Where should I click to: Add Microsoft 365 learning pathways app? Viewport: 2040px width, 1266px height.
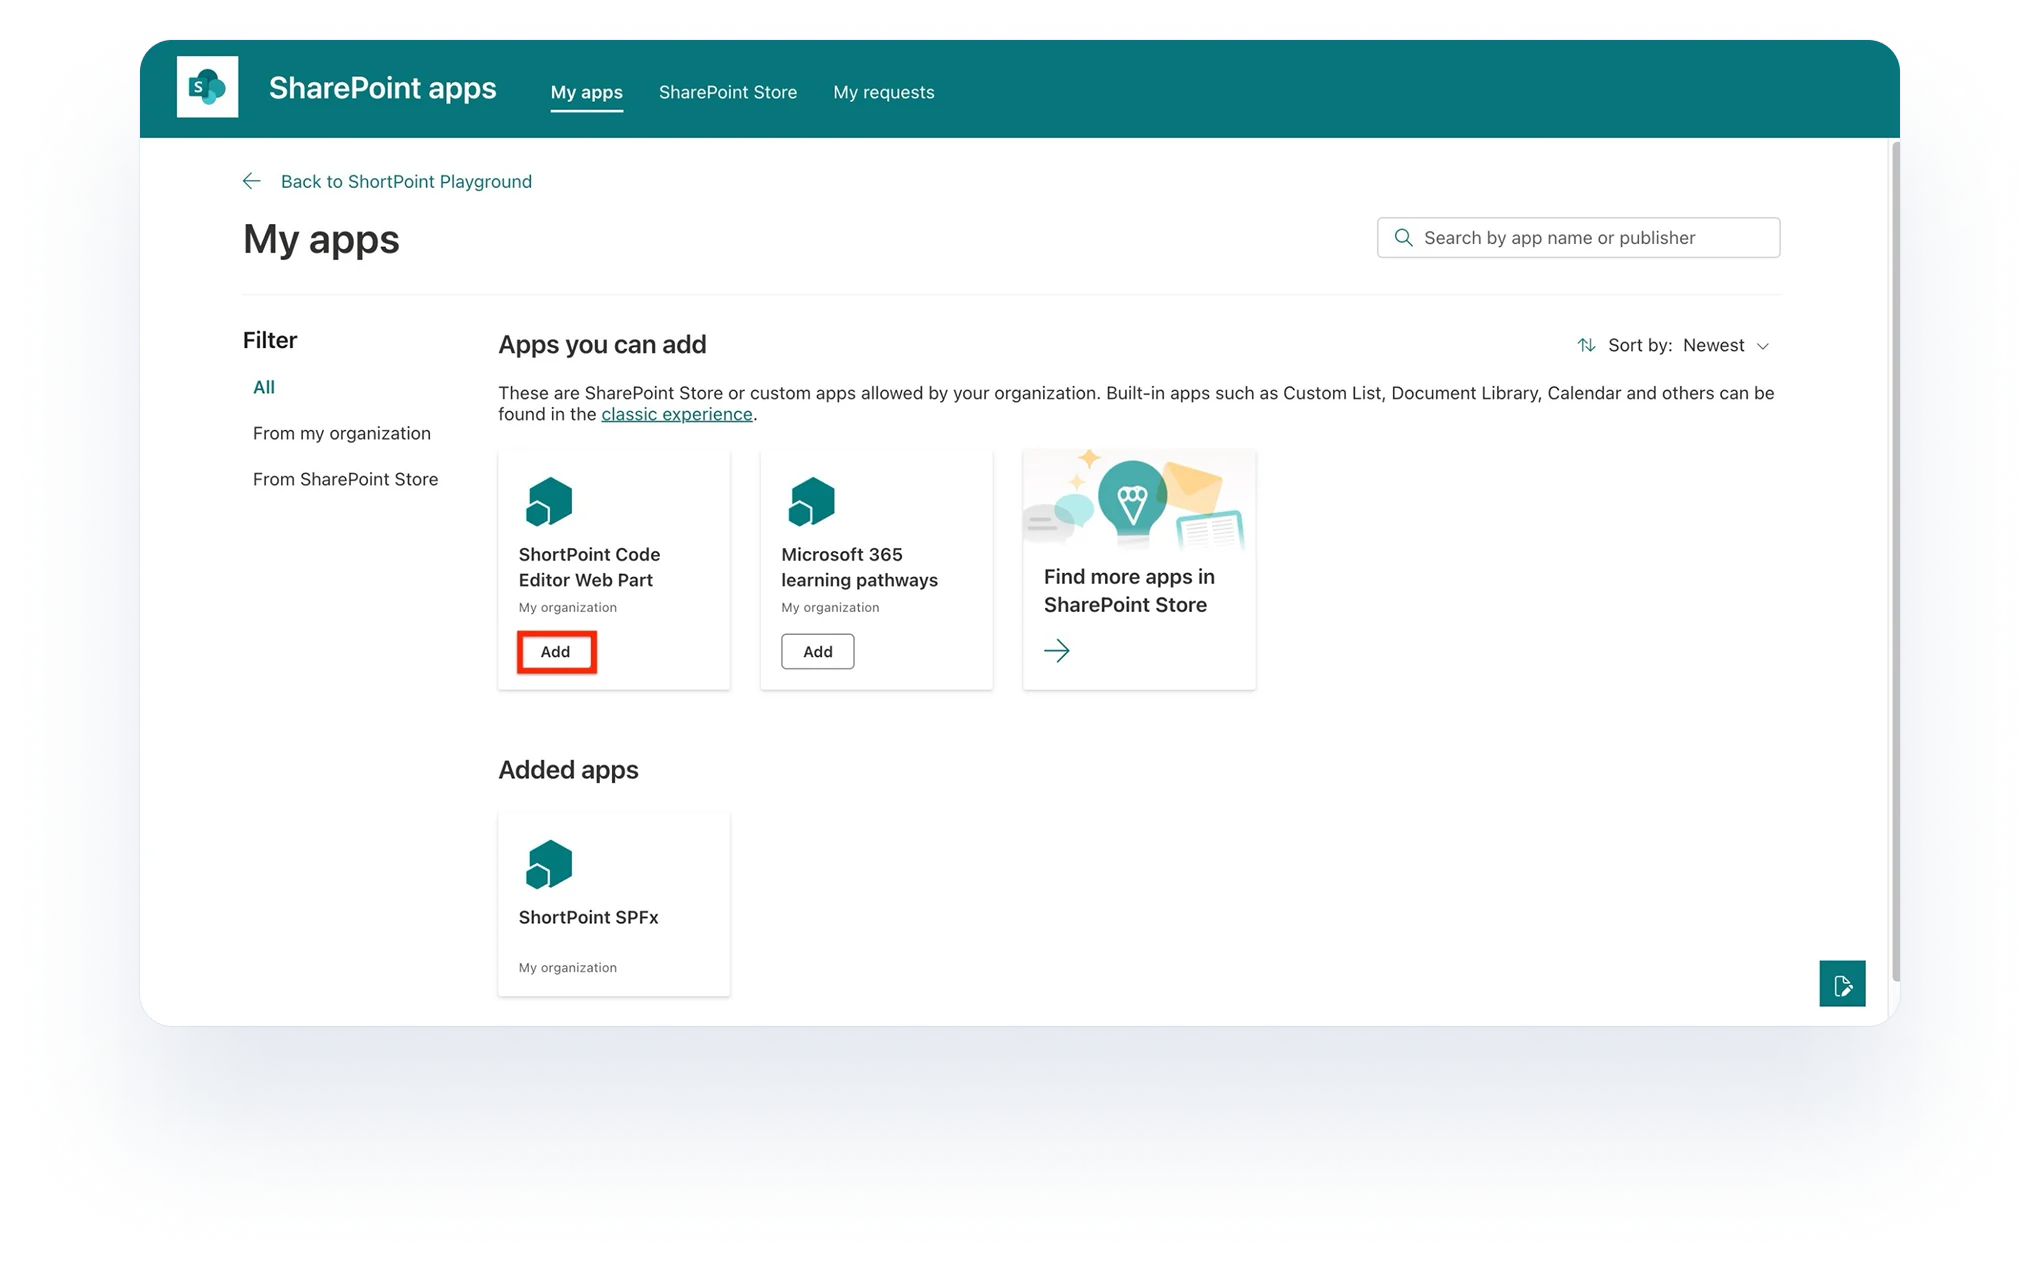[x=818, y=652]
